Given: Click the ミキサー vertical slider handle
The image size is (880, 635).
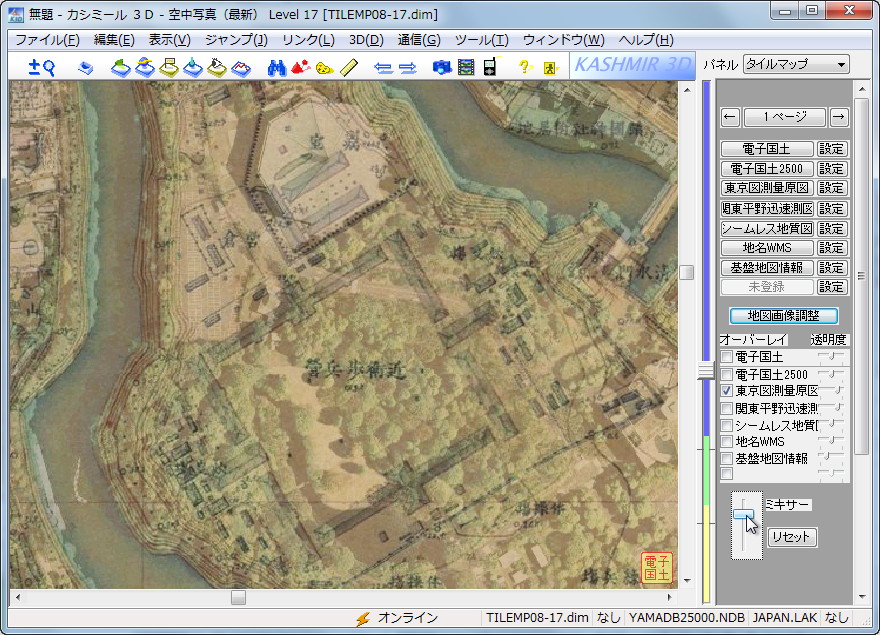Looking at the screenshot, I should [743, 514].
